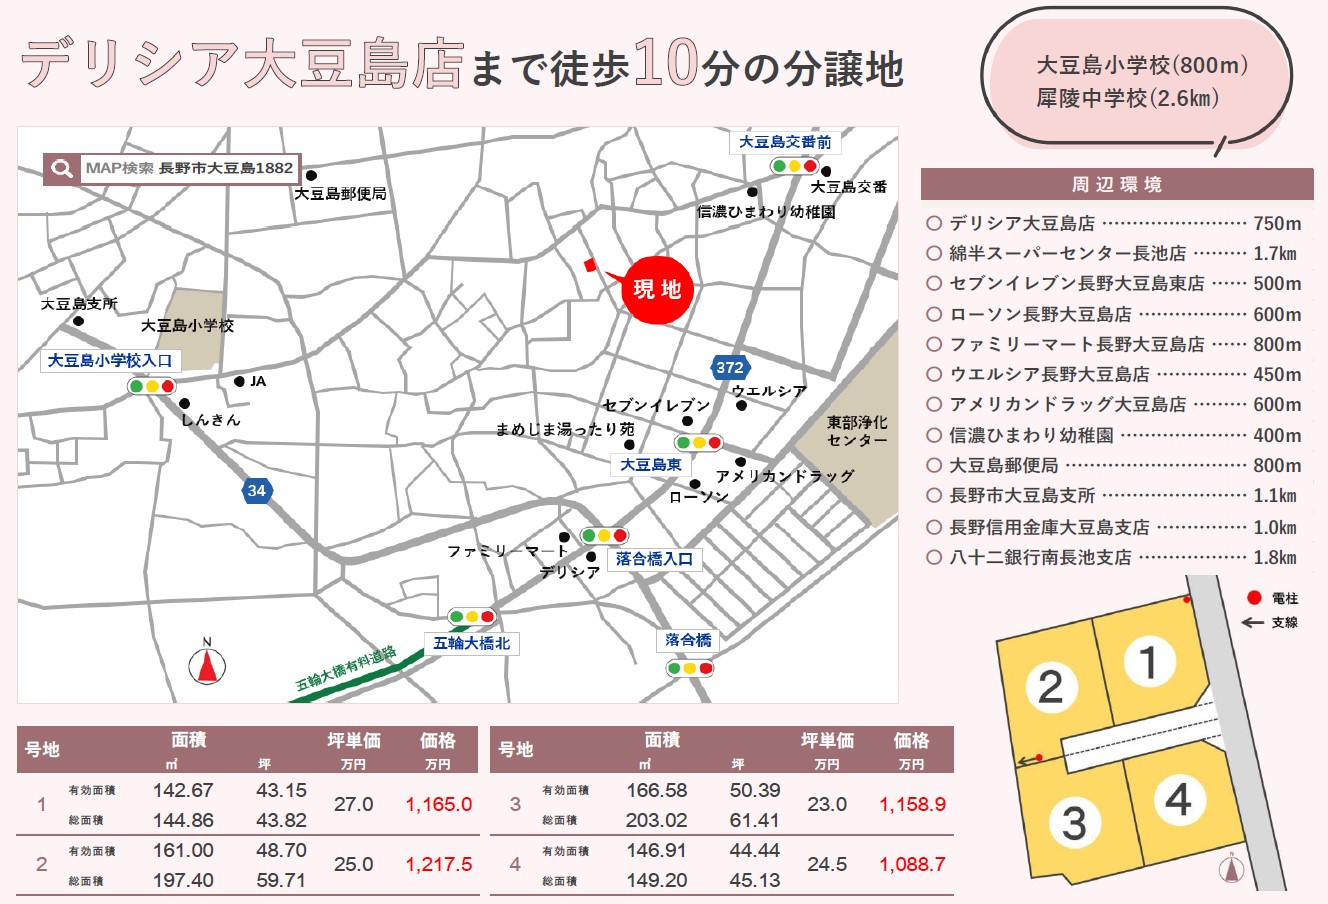Click the dot marker beside JA
This screenshot has width=1328, height=904.
pos(239,381)
